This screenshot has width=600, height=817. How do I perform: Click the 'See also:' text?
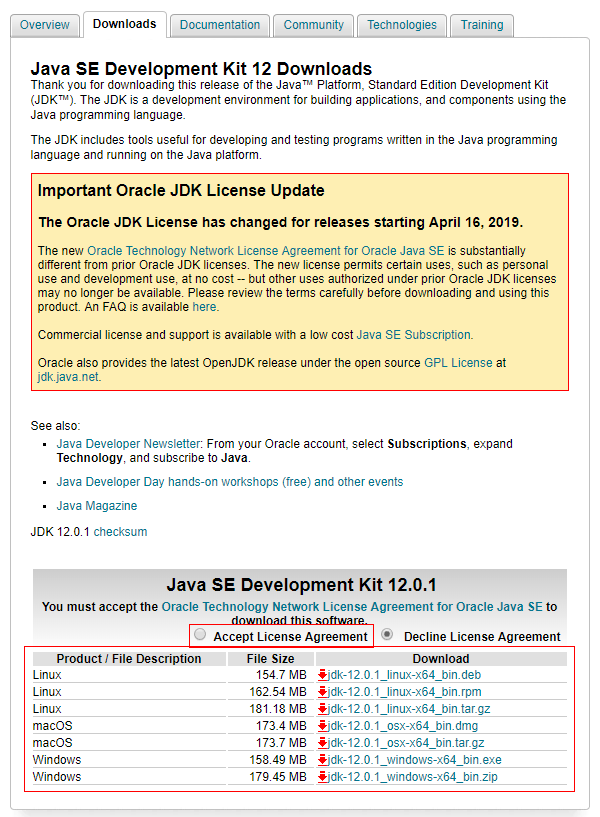tap(55, 426)
